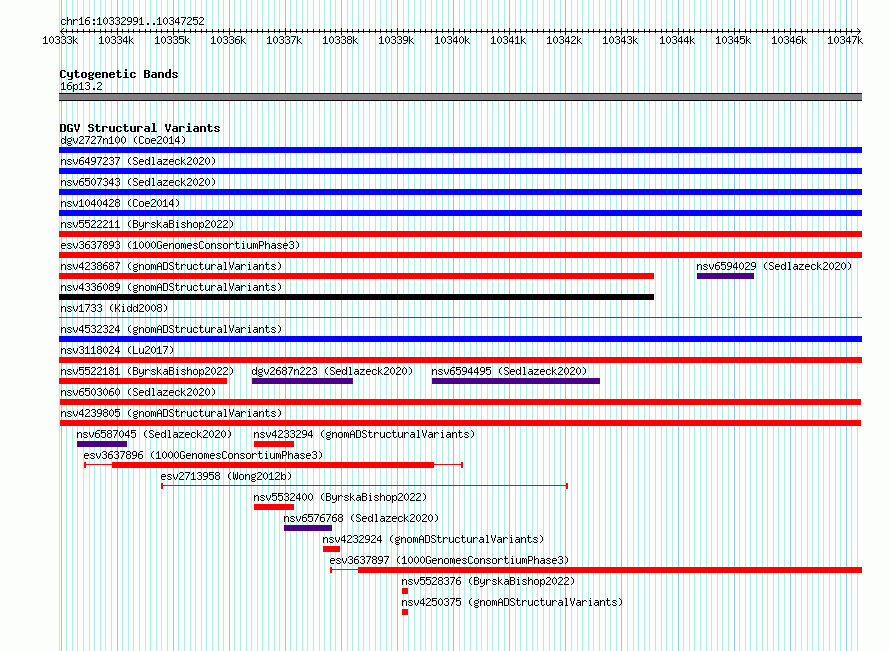Click the red bar under nsv5532400
Viewport: 890px width, 651px height.
coord(274,507)
